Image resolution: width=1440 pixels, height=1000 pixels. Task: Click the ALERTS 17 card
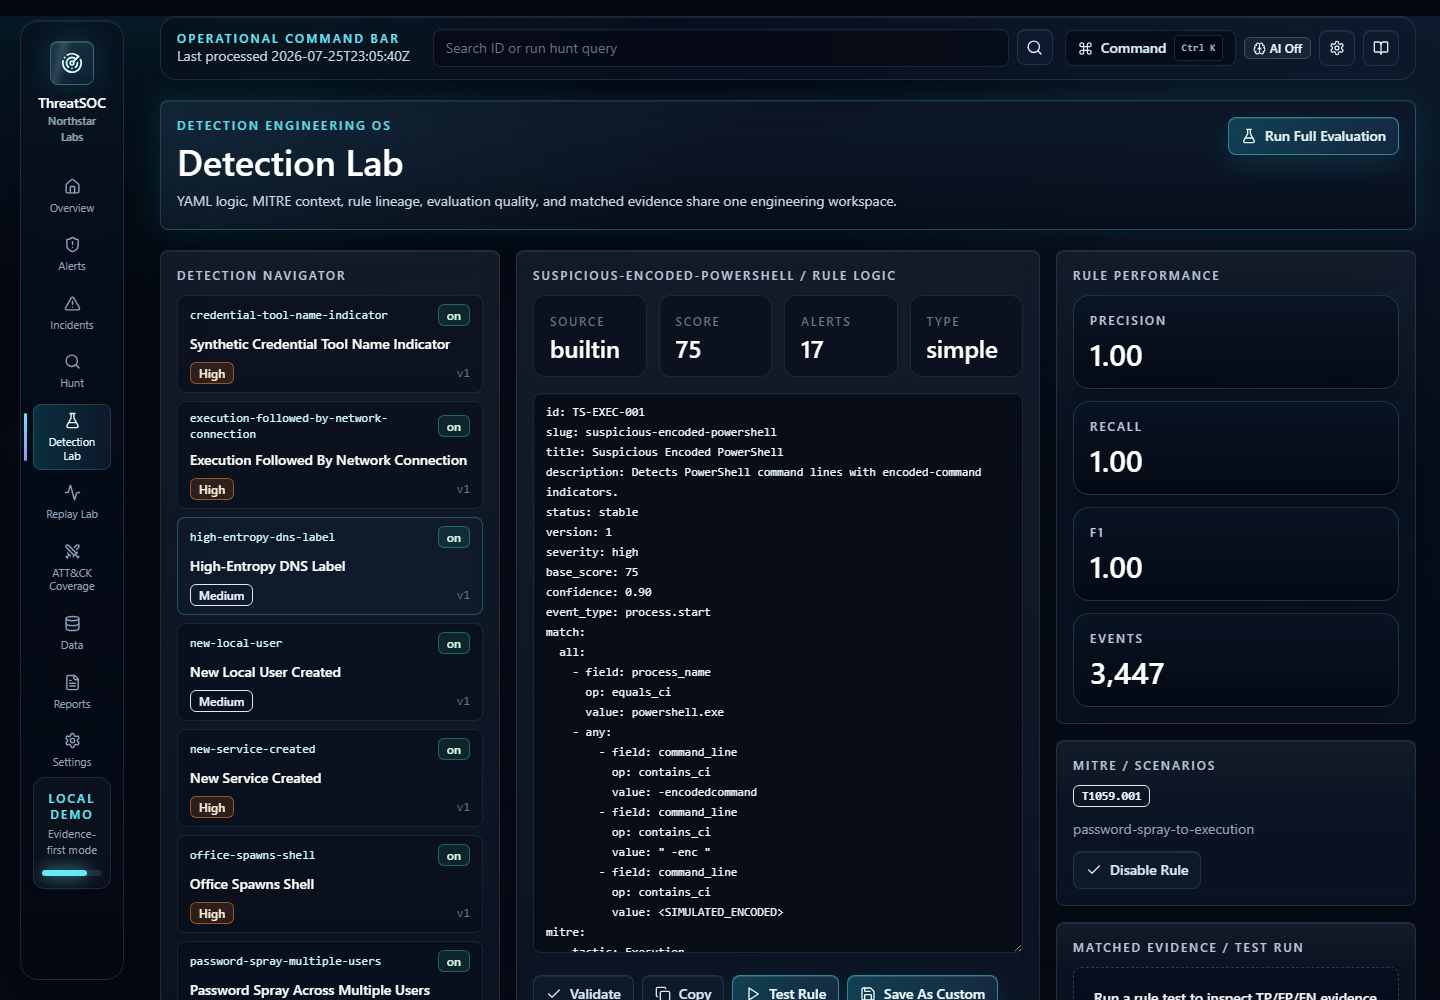click(x=841, y=336)
